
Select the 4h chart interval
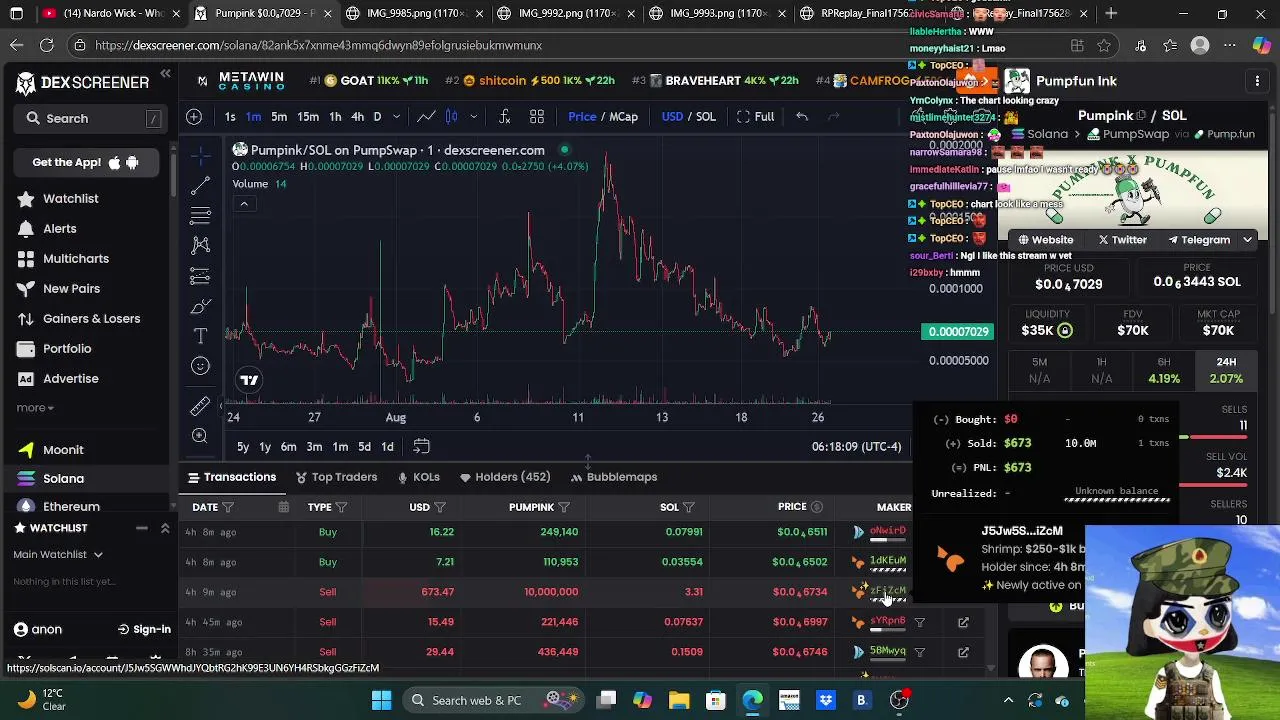(357, 117)
